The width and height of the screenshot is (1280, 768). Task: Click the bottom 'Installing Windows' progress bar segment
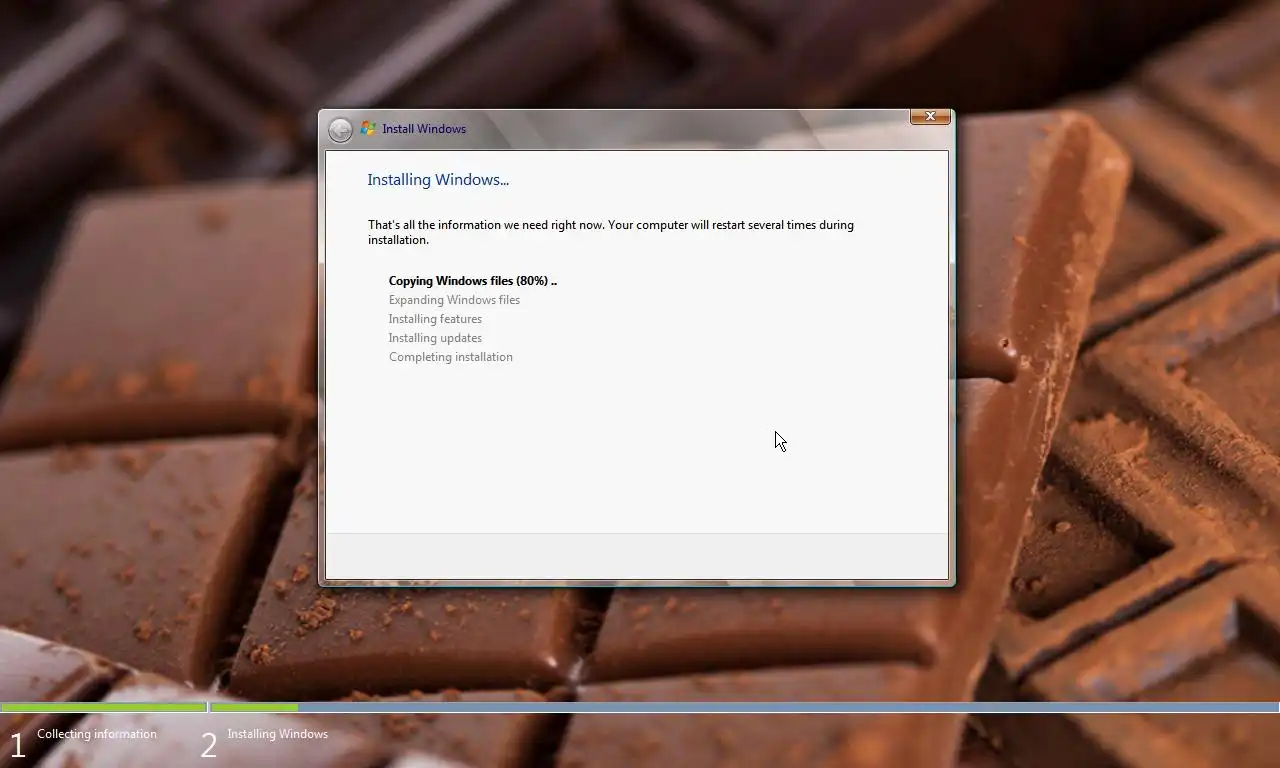click(744, 707)
